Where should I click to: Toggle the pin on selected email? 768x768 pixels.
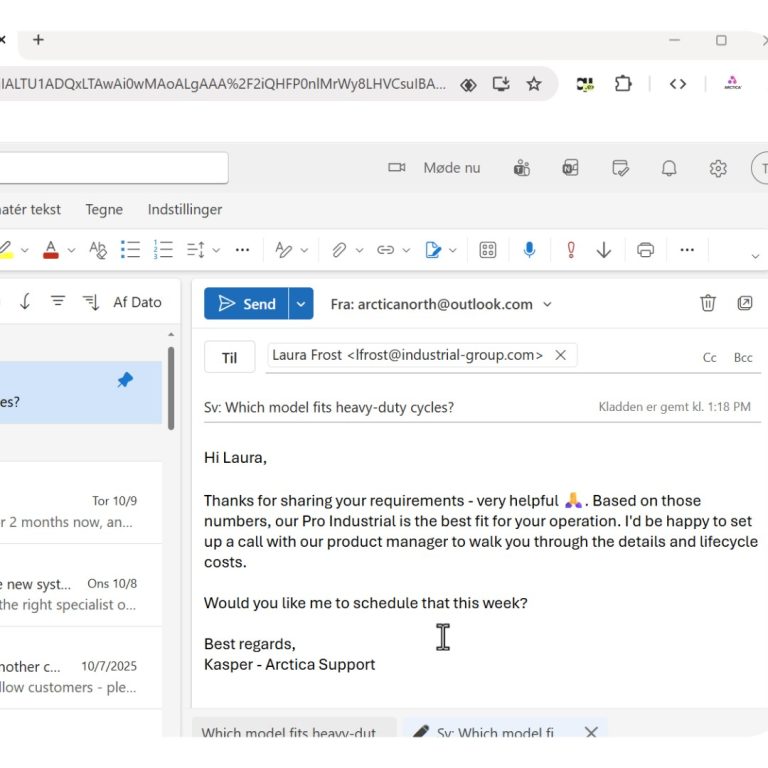(125, 381)
